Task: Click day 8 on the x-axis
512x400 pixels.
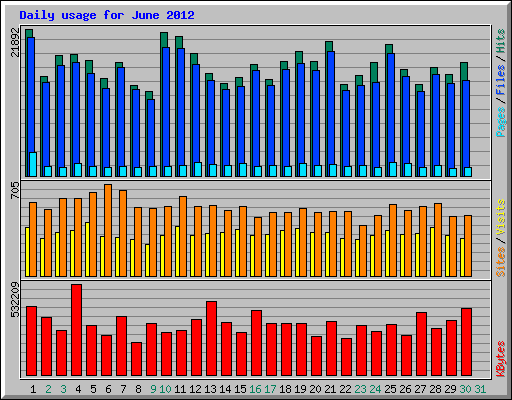Action: (x=138, y=389)
